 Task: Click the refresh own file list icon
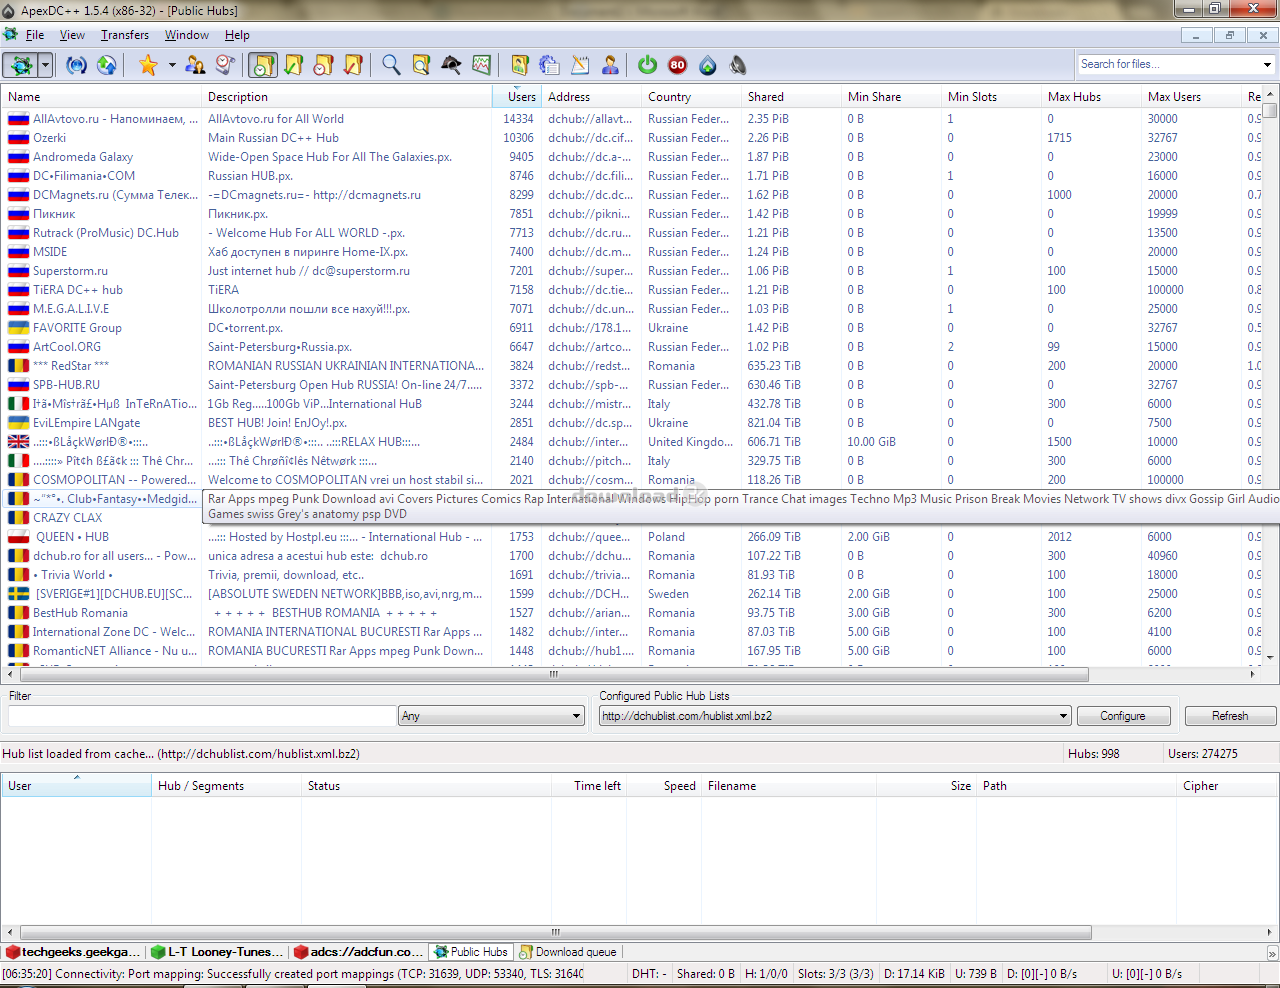549,66
